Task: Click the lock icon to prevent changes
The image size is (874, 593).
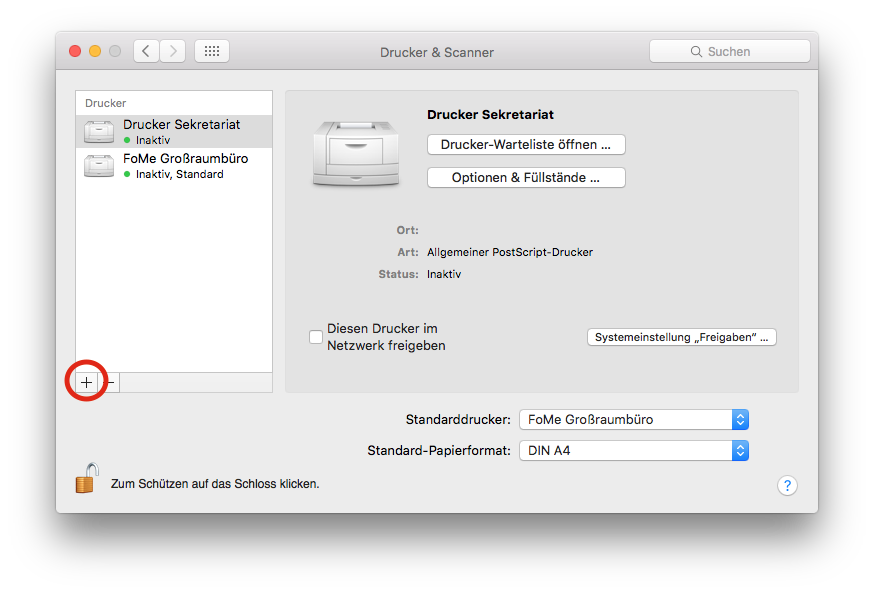Action: tap(87, 479)
